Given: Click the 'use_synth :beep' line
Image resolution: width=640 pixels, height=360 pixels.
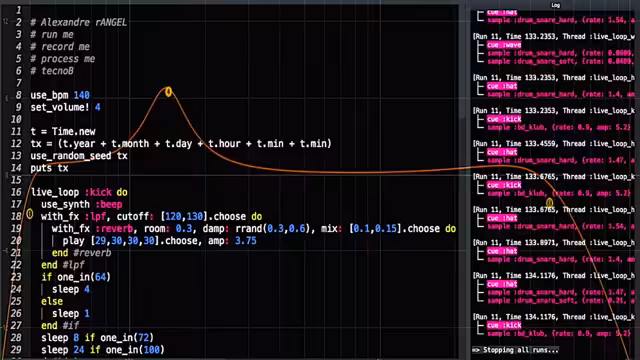Looking at the screenshot, I should tap(82, 204).
